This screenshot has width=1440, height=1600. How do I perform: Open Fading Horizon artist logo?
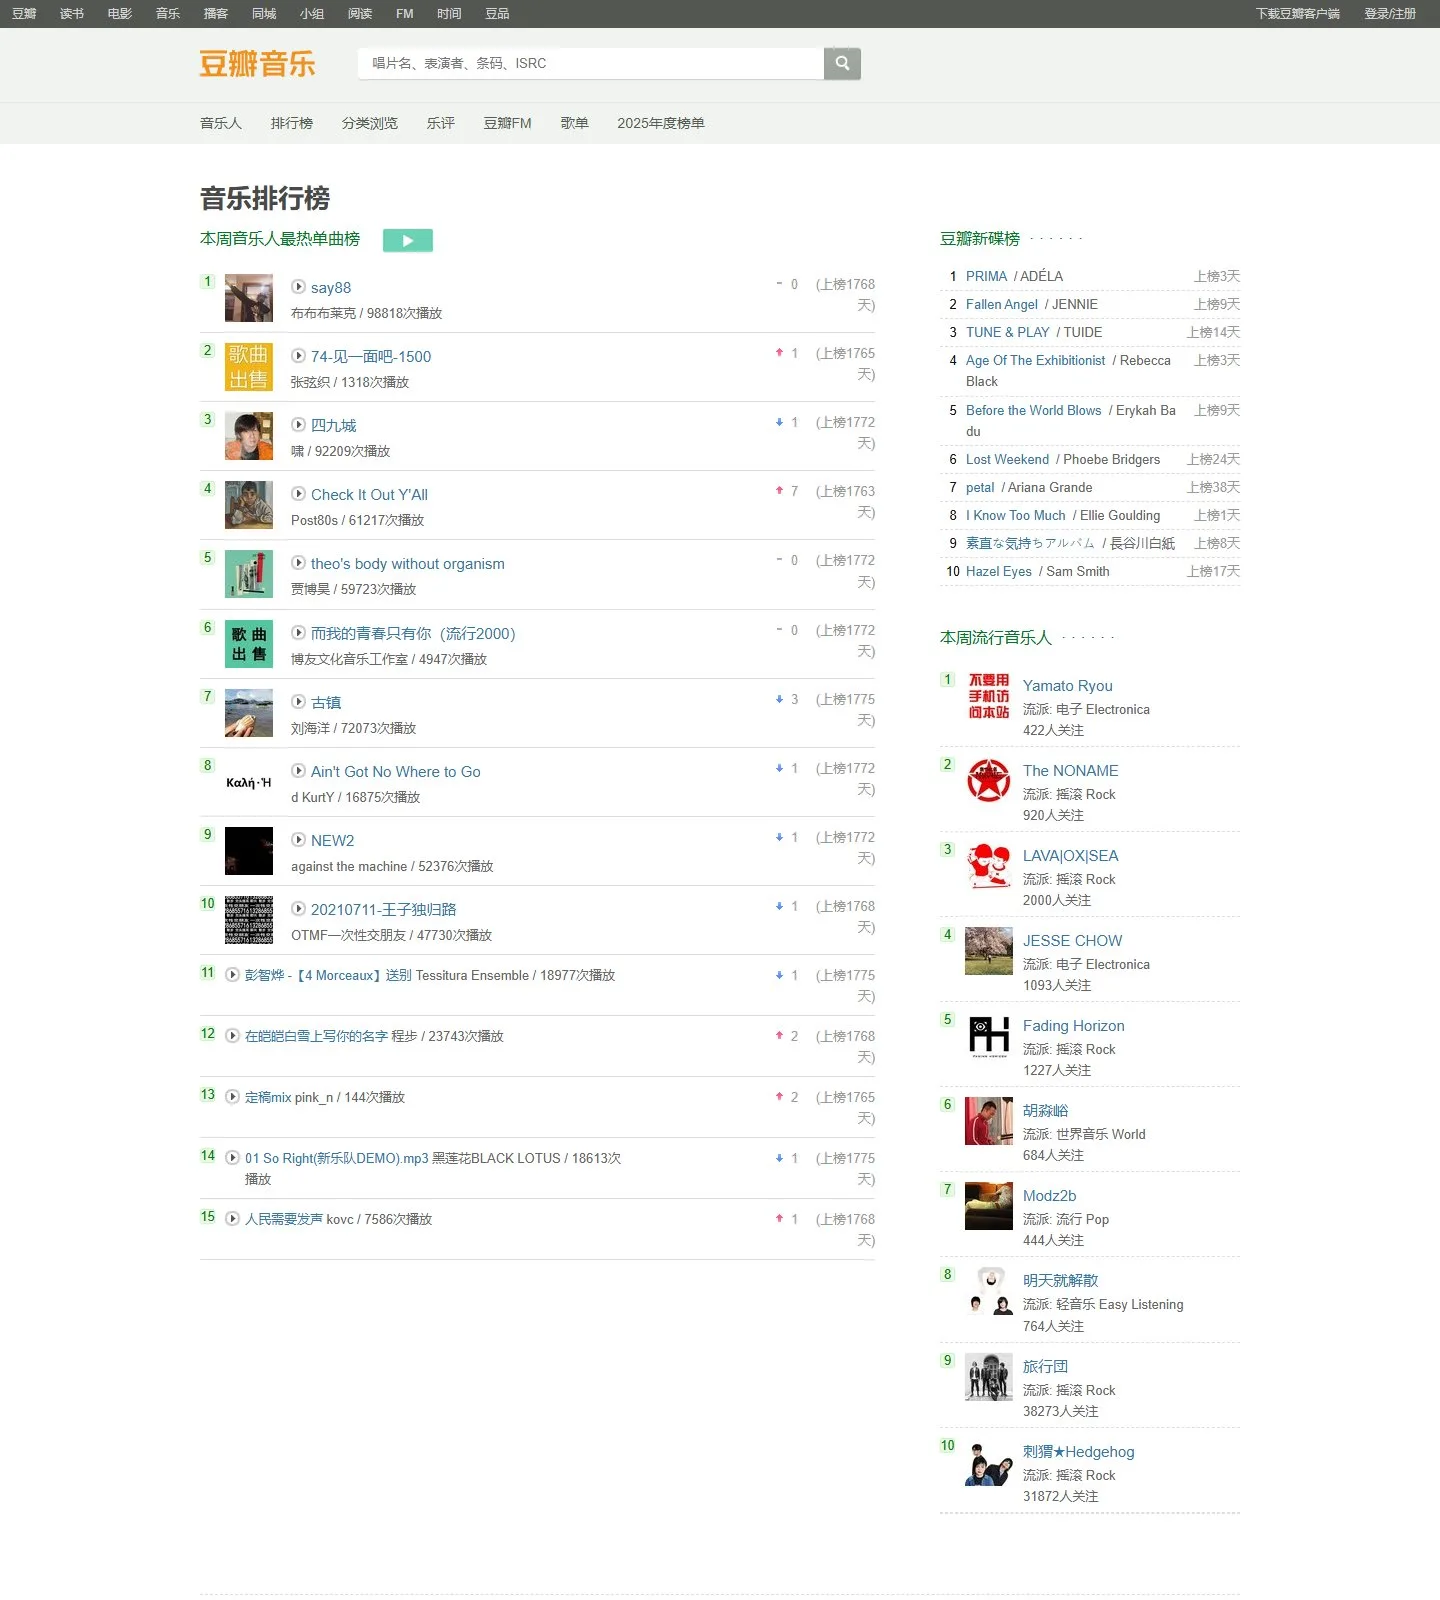pyautogui.click(x=989, y=1036)
